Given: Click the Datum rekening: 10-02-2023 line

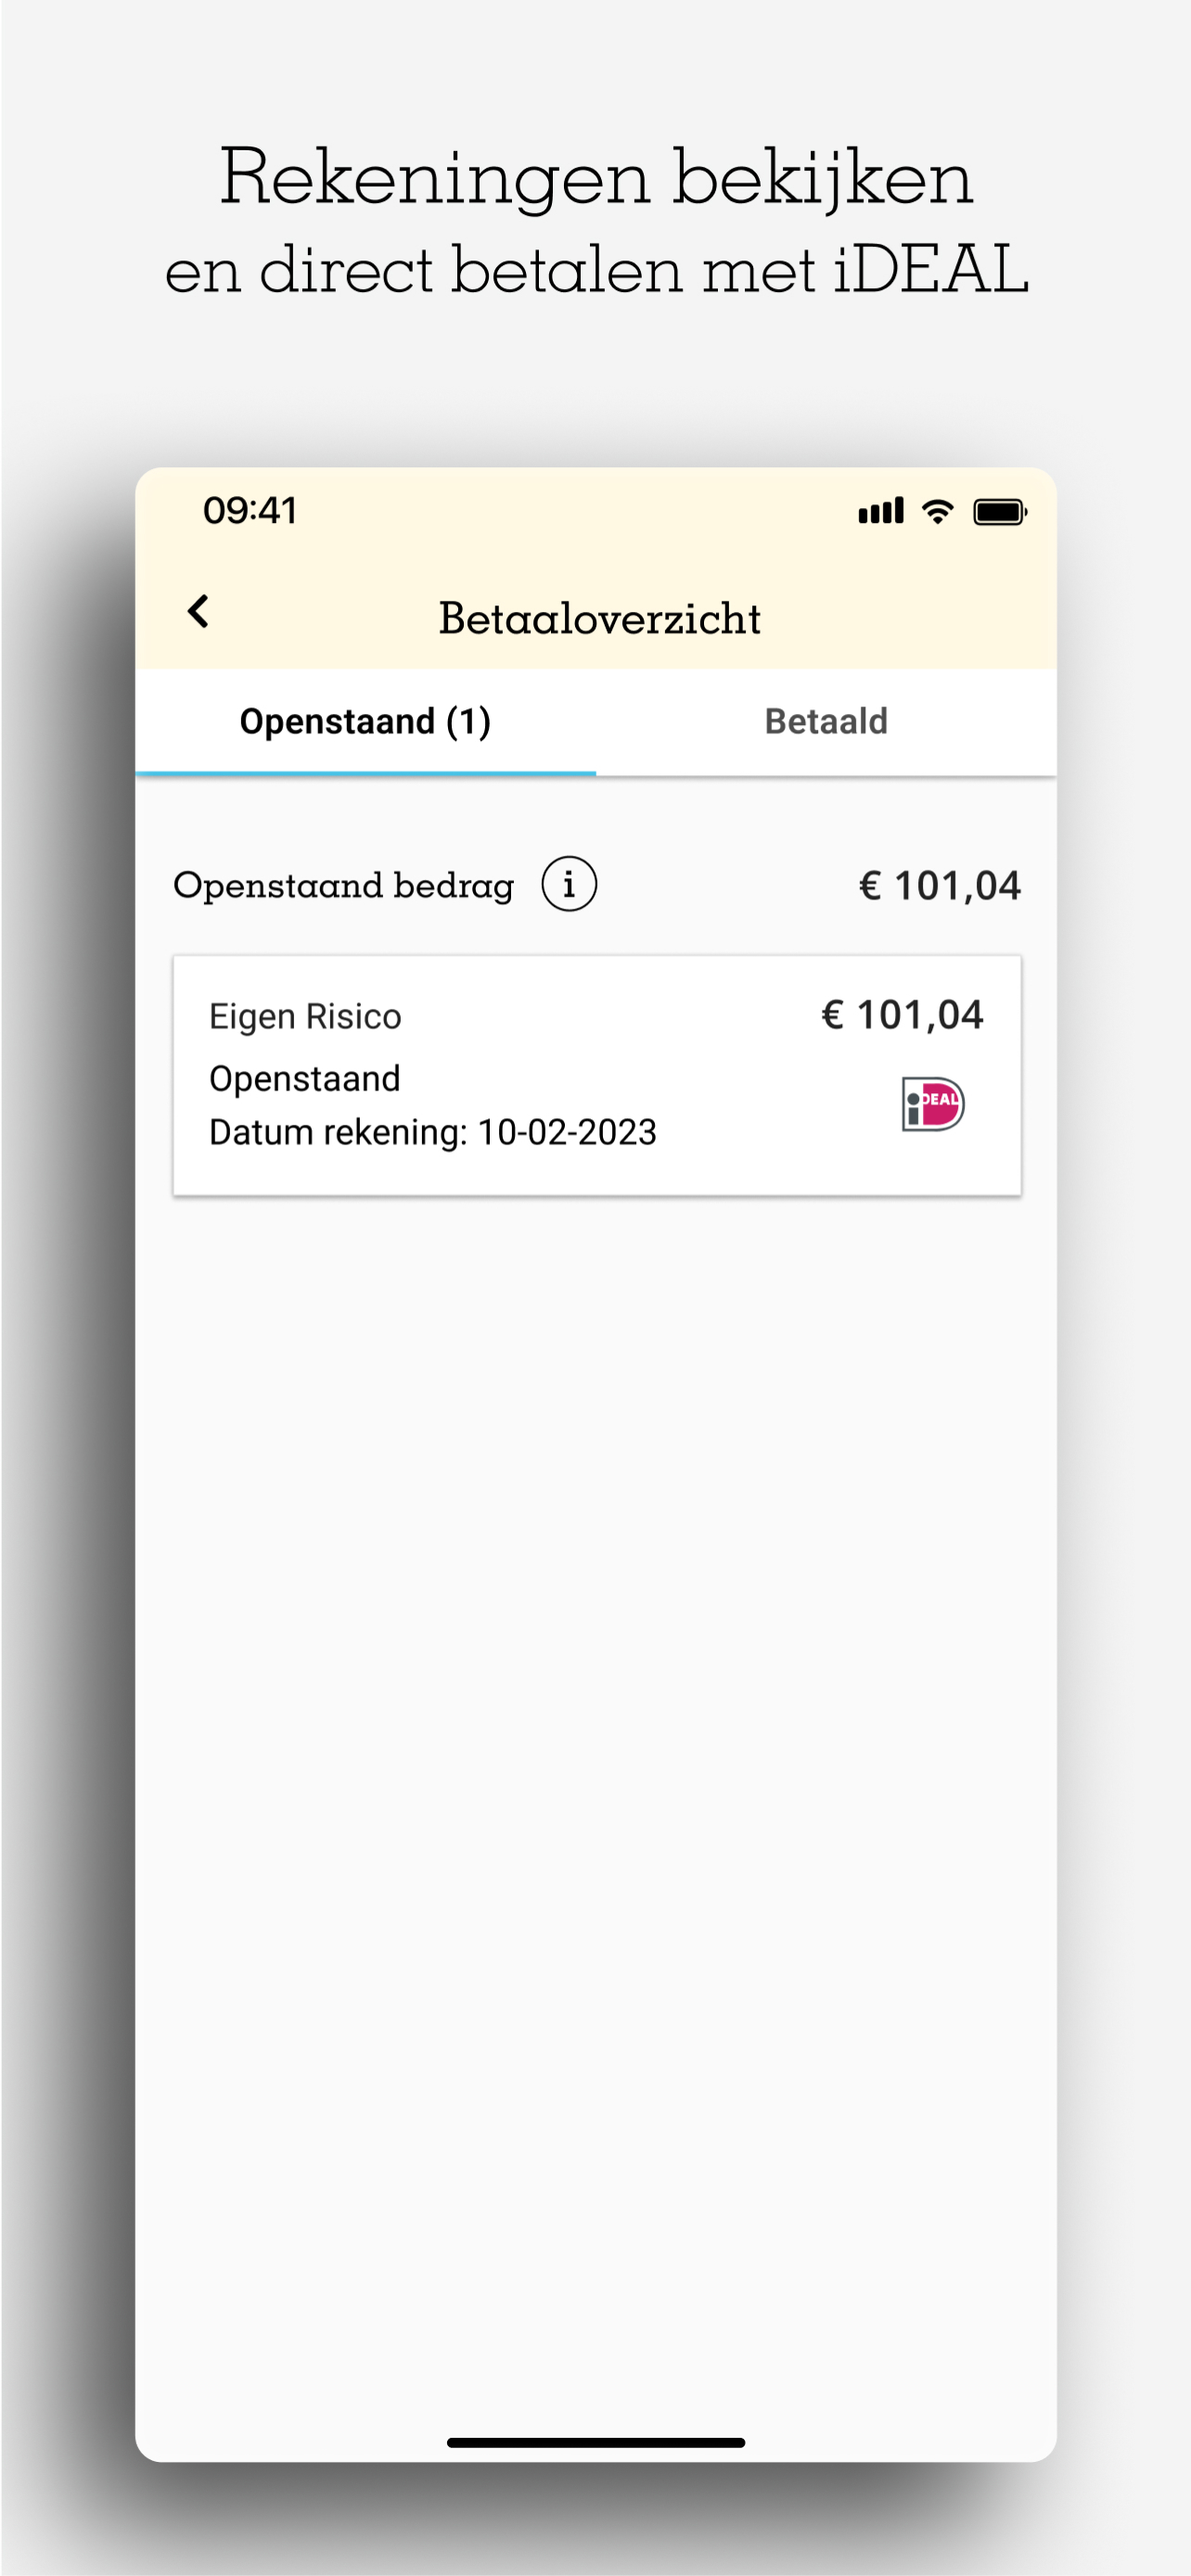Looking at the screenshot, I should (432, 1132).
